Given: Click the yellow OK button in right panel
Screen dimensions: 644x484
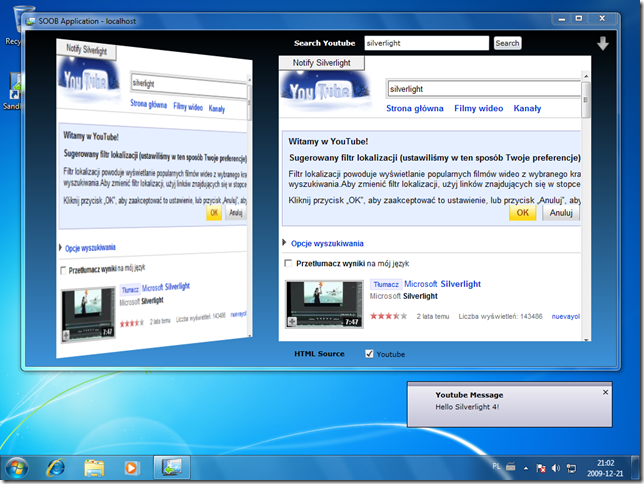Looking at the screenshot, I should (522, 213).
